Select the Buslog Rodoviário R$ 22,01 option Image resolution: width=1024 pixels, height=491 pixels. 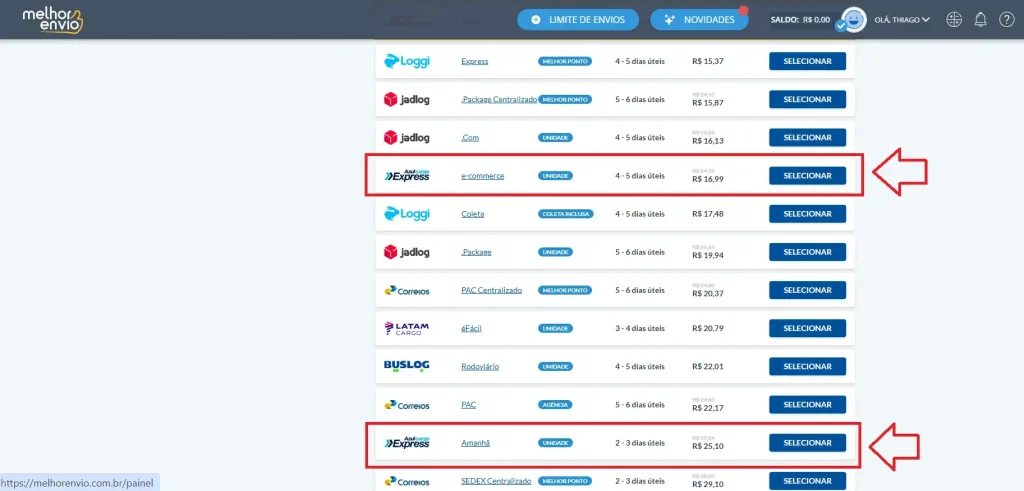(x=807, y=366)
